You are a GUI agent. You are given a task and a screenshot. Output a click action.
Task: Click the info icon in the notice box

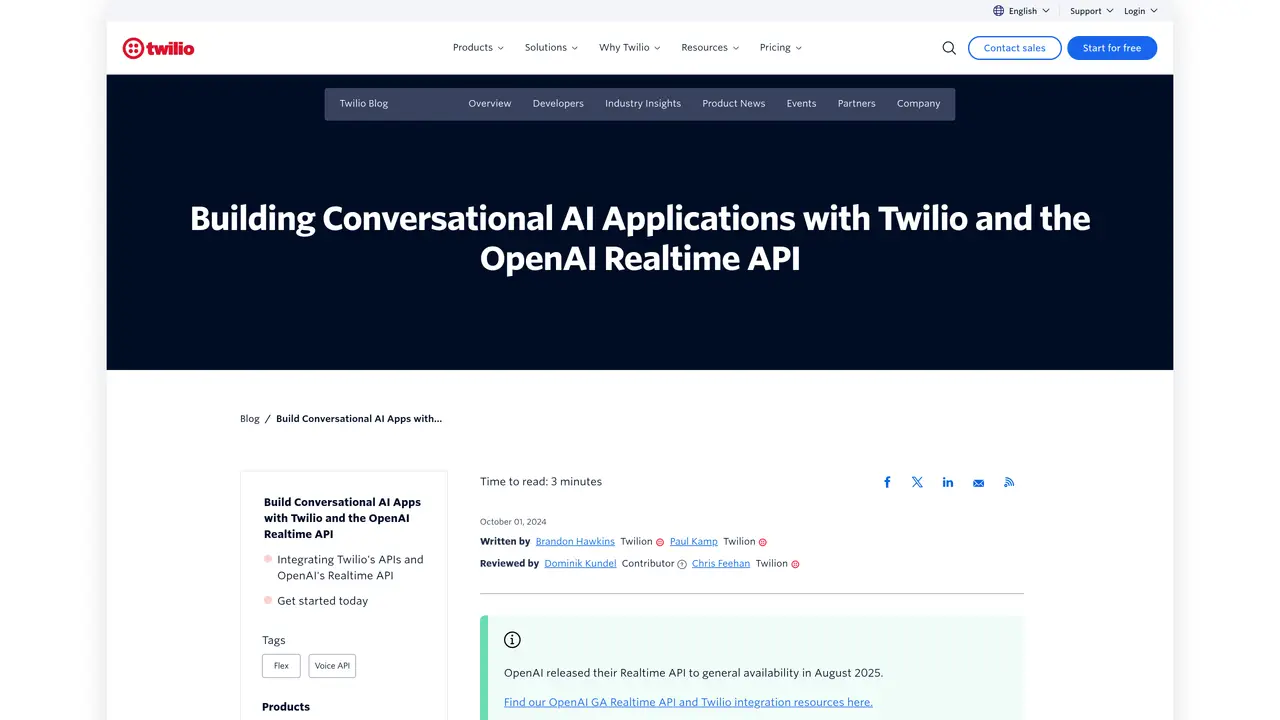(x=512, y=640)
